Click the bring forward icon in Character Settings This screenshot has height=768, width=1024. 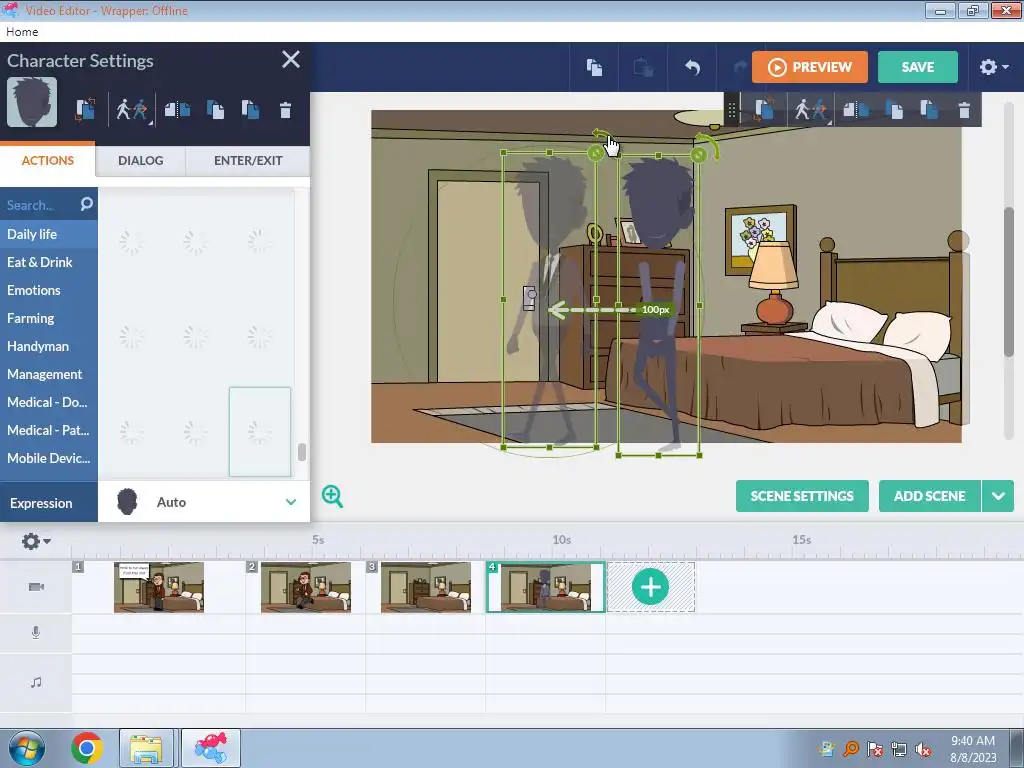coord(215,110)
